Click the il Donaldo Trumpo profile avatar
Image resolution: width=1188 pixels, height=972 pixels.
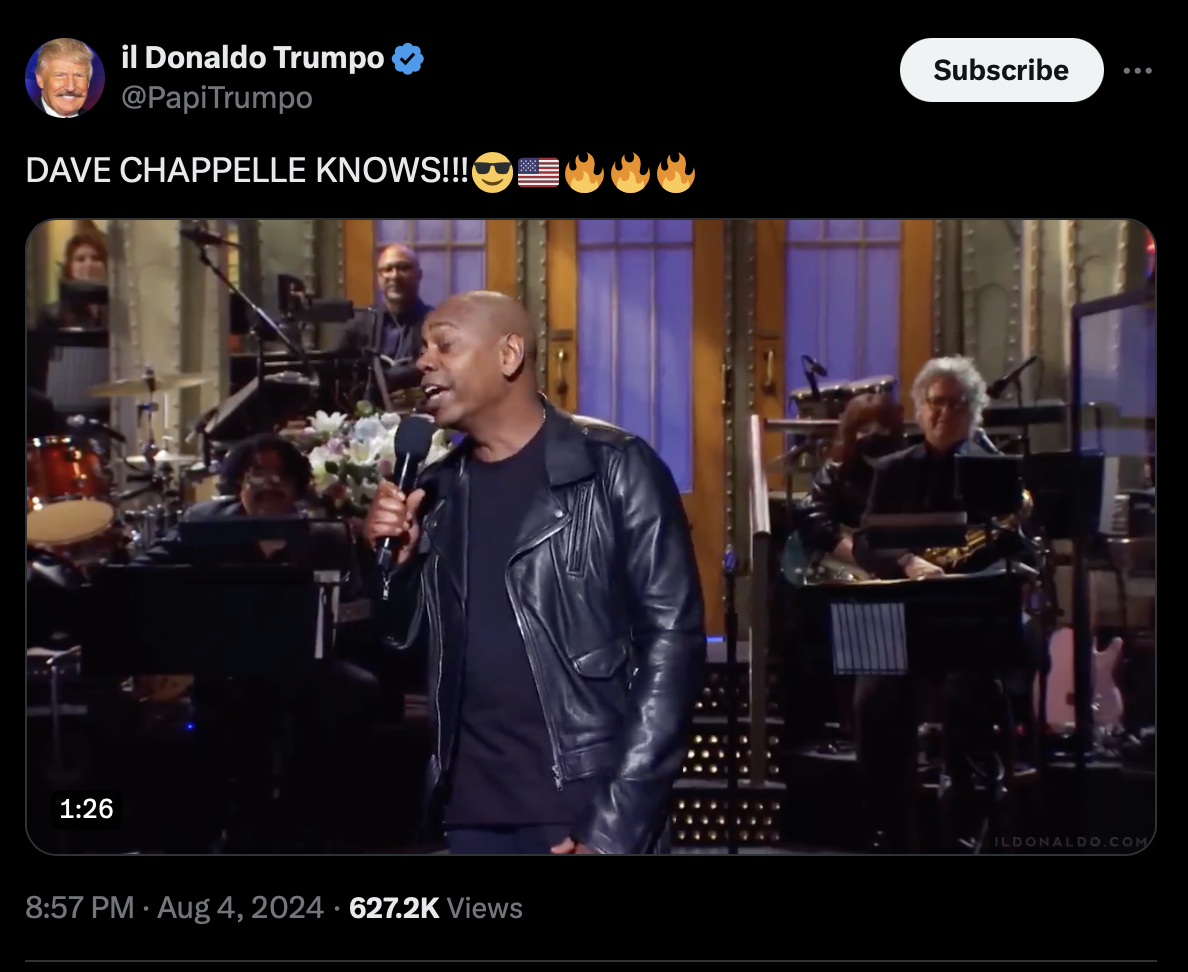point(64,77)
